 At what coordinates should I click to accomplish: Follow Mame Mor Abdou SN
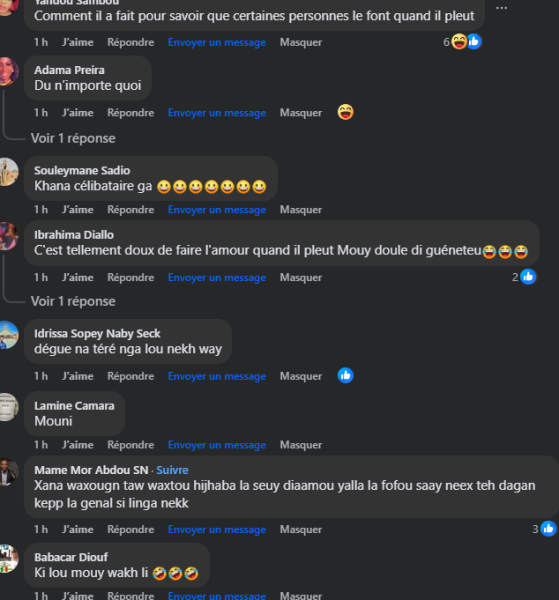coord(172,470)
